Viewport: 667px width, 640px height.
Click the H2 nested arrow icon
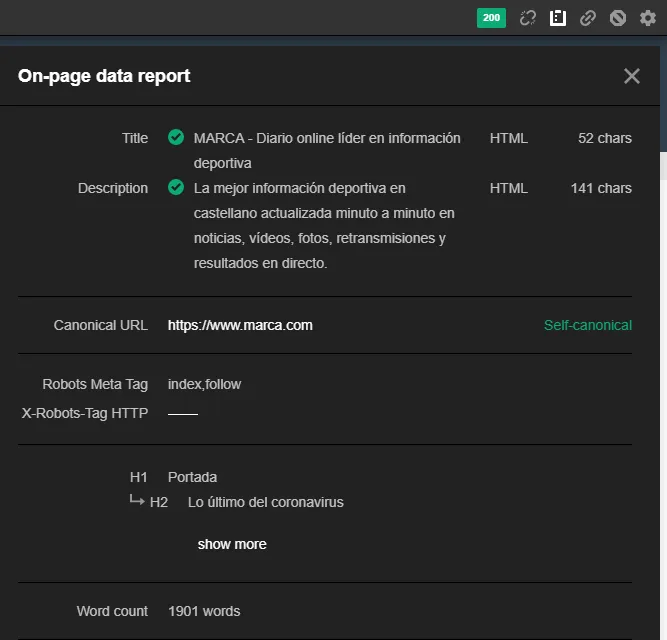point(137,500)
